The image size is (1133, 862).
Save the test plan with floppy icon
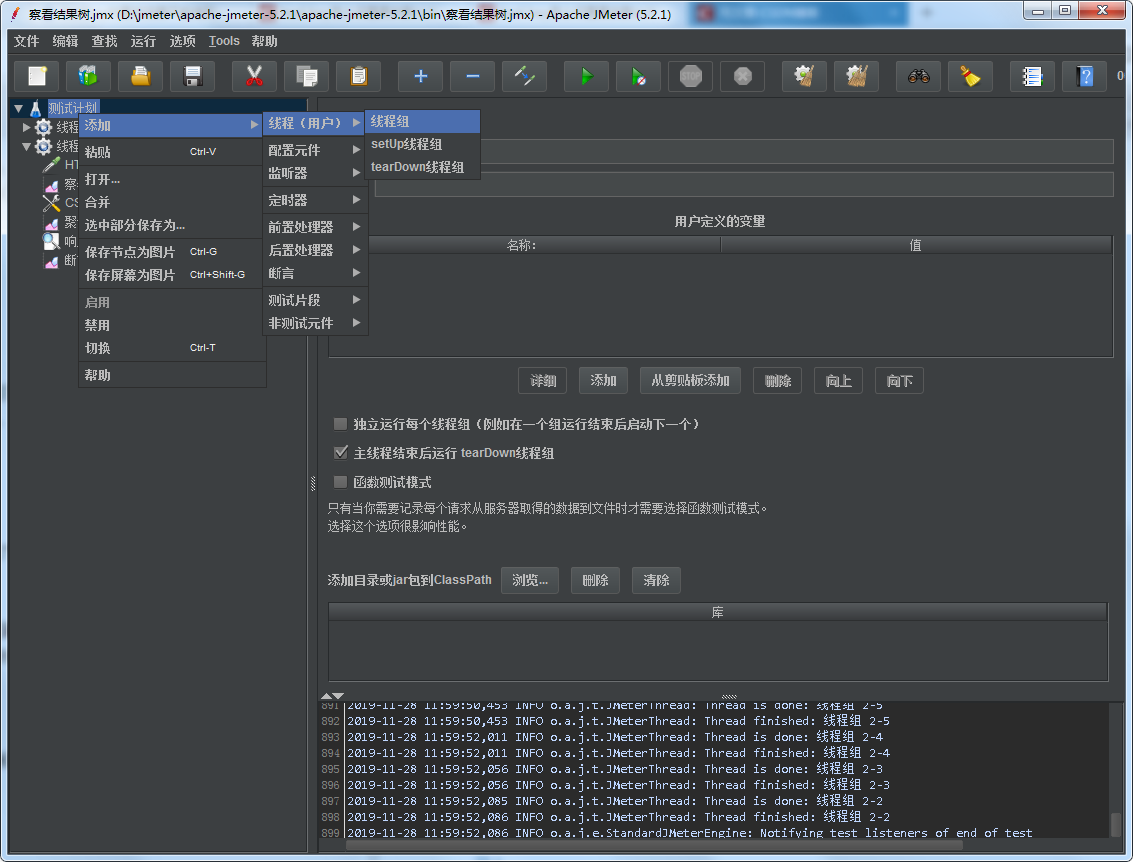tap(192, 76)
